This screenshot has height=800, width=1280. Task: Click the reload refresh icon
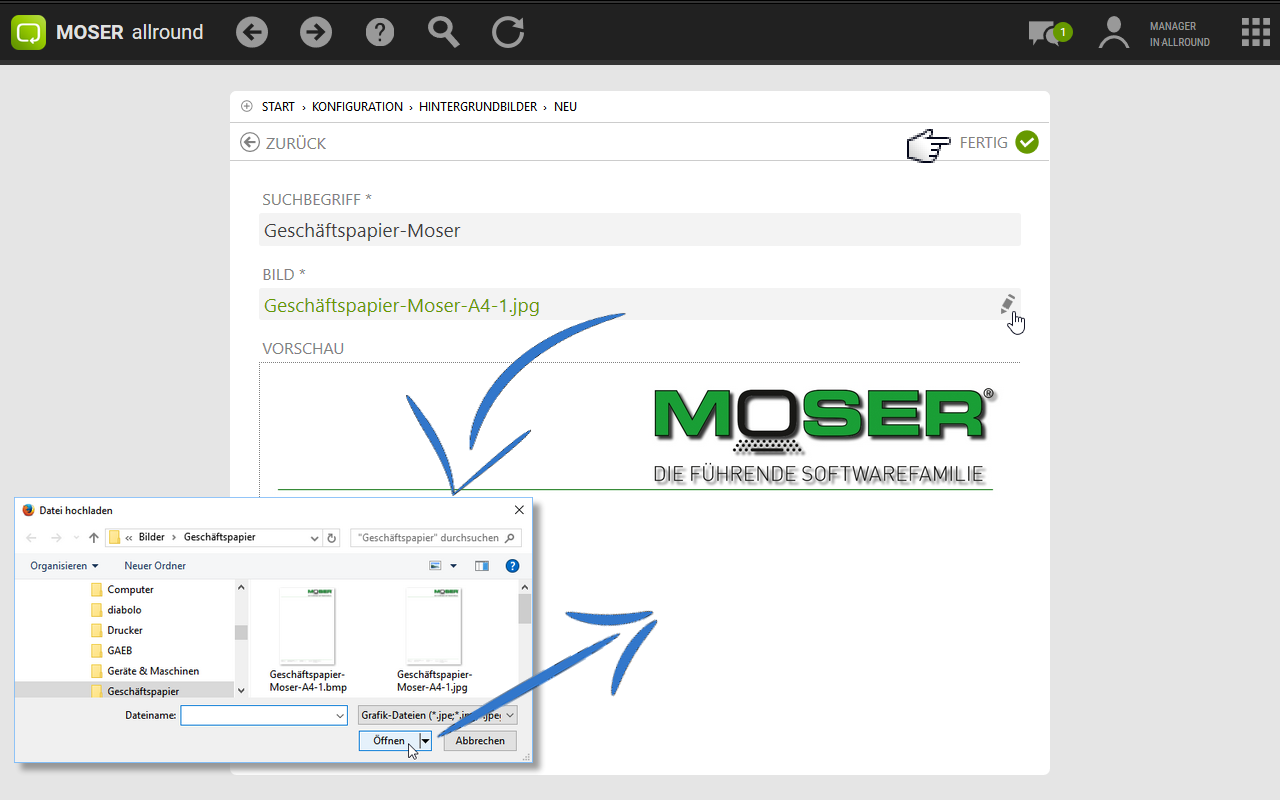pyautogui.click(x=508, y=32)
